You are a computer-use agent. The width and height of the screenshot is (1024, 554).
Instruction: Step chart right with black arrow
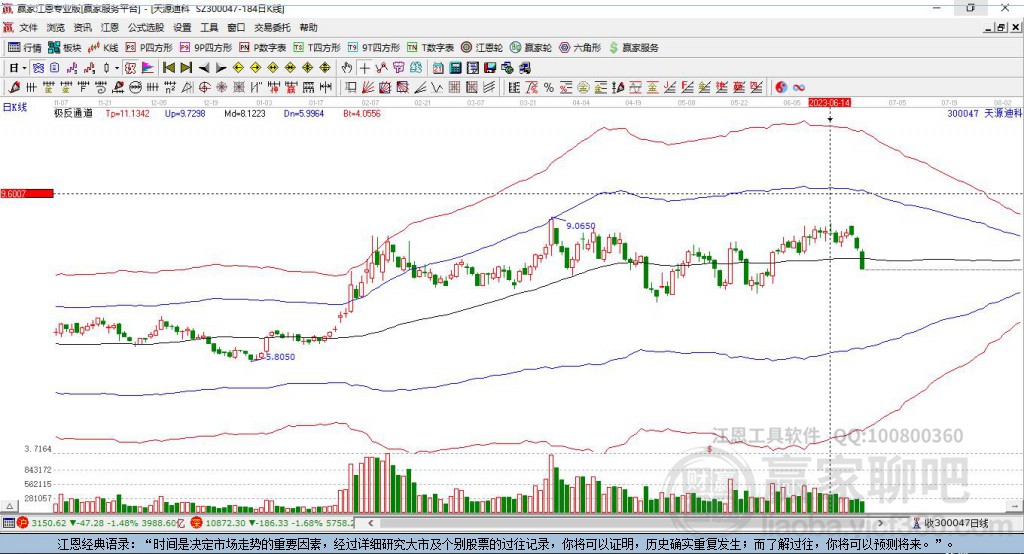221,68
